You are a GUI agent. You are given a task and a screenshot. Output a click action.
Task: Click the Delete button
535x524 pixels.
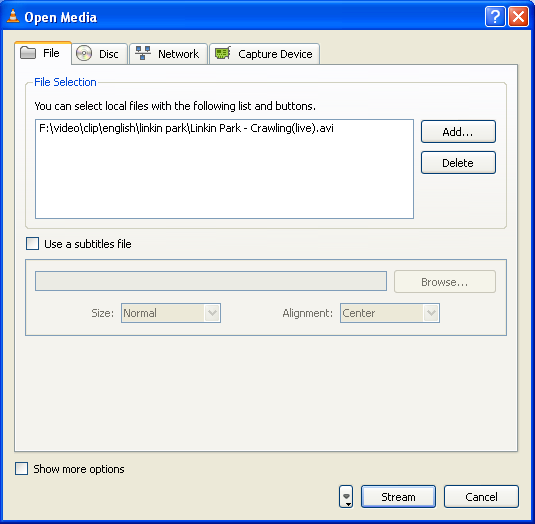(458, 163)
